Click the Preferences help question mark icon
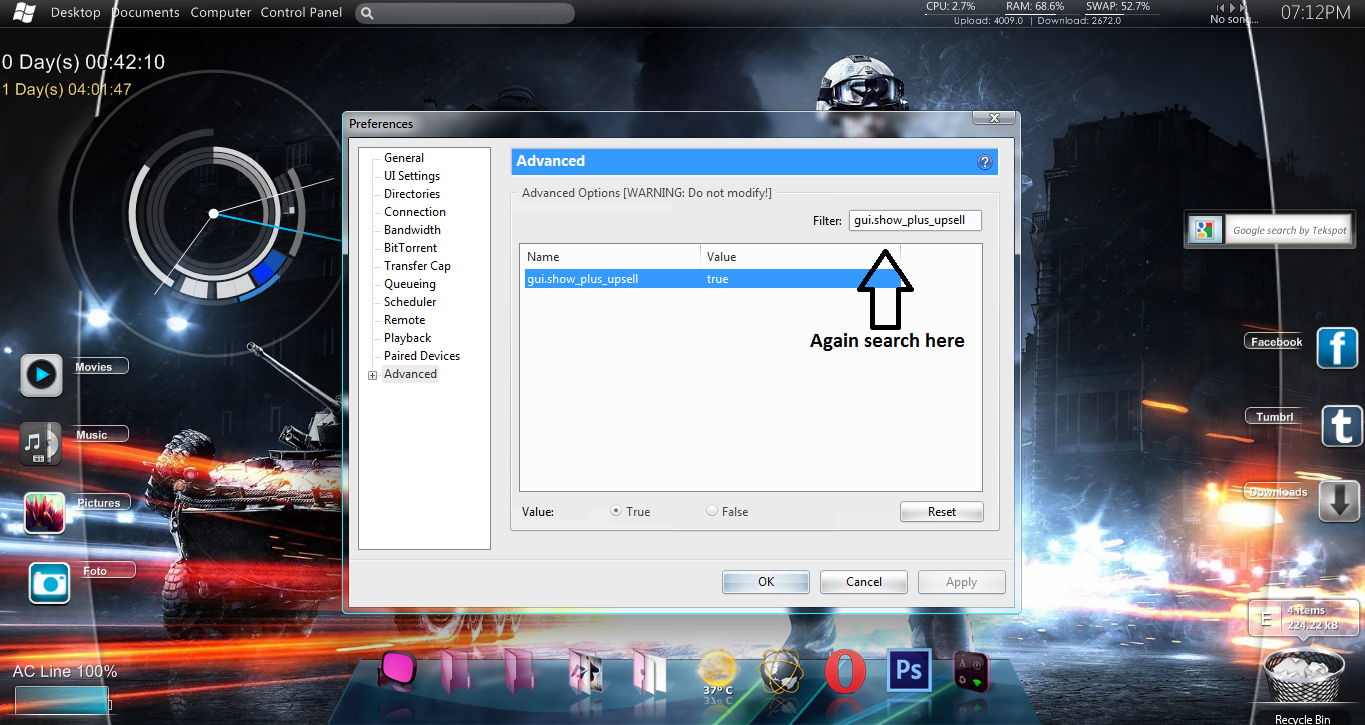The height and width of the screenshot is (725, 1365). (984, 162)
